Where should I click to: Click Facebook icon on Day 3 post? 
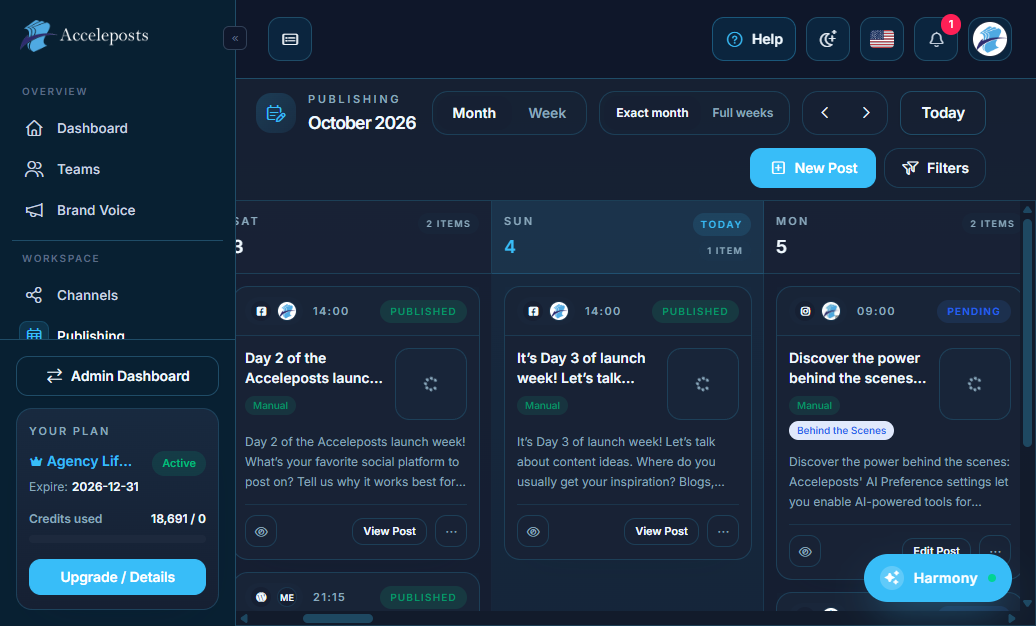534,311
